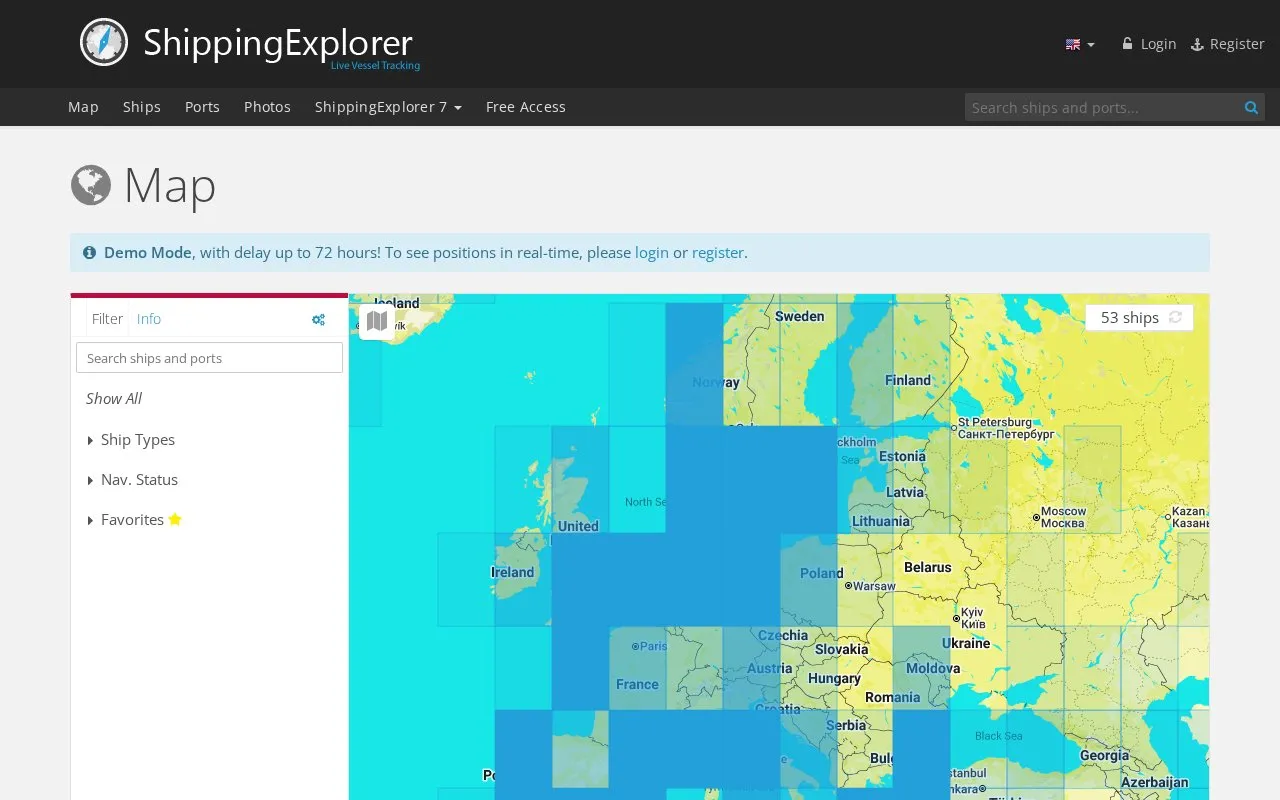
Task: Click the Black Sea label on map
Action: (x=999, y=736)
